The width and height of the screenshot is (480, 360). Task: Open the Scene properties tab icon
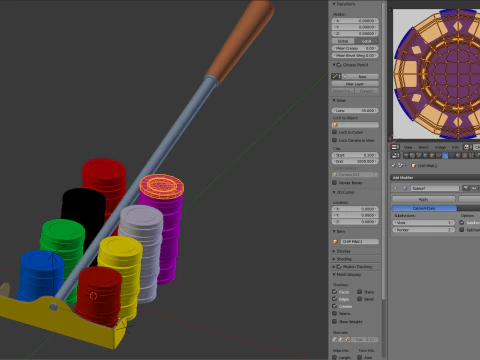419,156
